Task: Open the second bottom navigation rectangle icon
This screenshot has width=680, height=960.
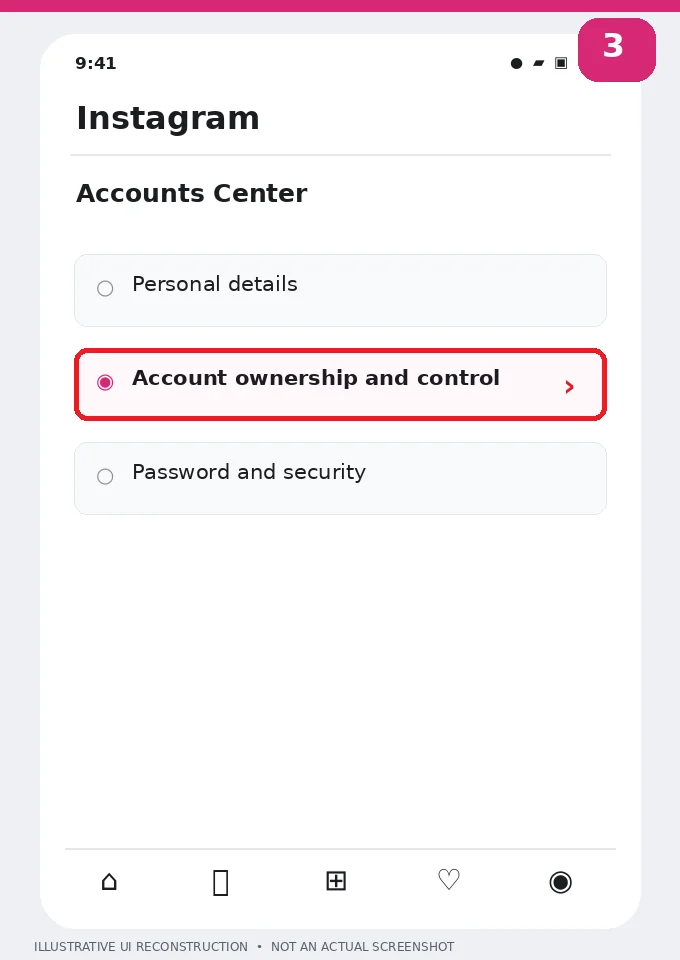Action: pos(221,883)
